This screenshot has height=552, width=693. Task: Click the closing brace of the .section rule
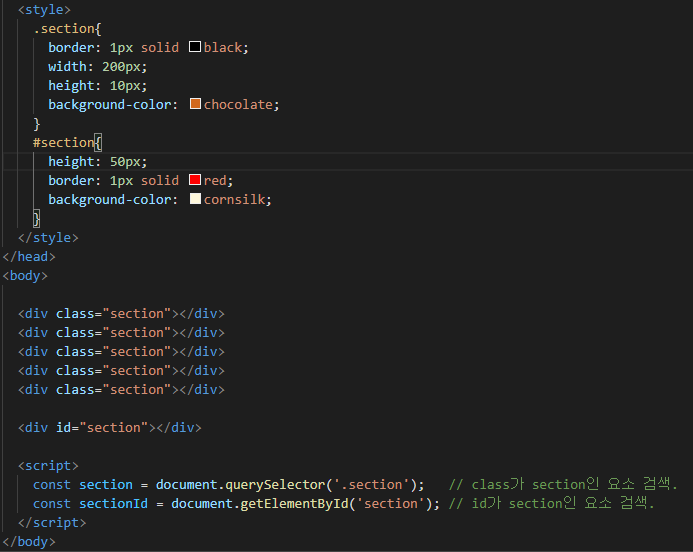[x=37, y=124]
